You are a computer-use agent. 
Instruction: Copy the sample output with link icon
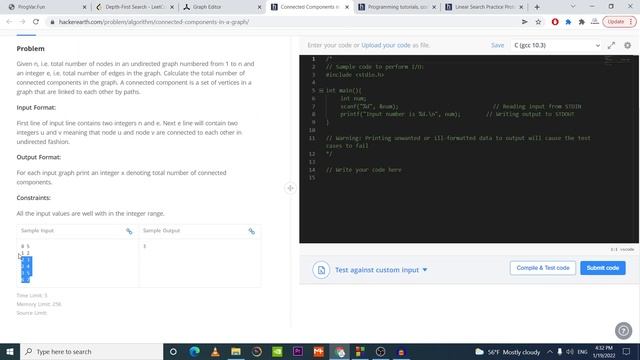[251, 231]
